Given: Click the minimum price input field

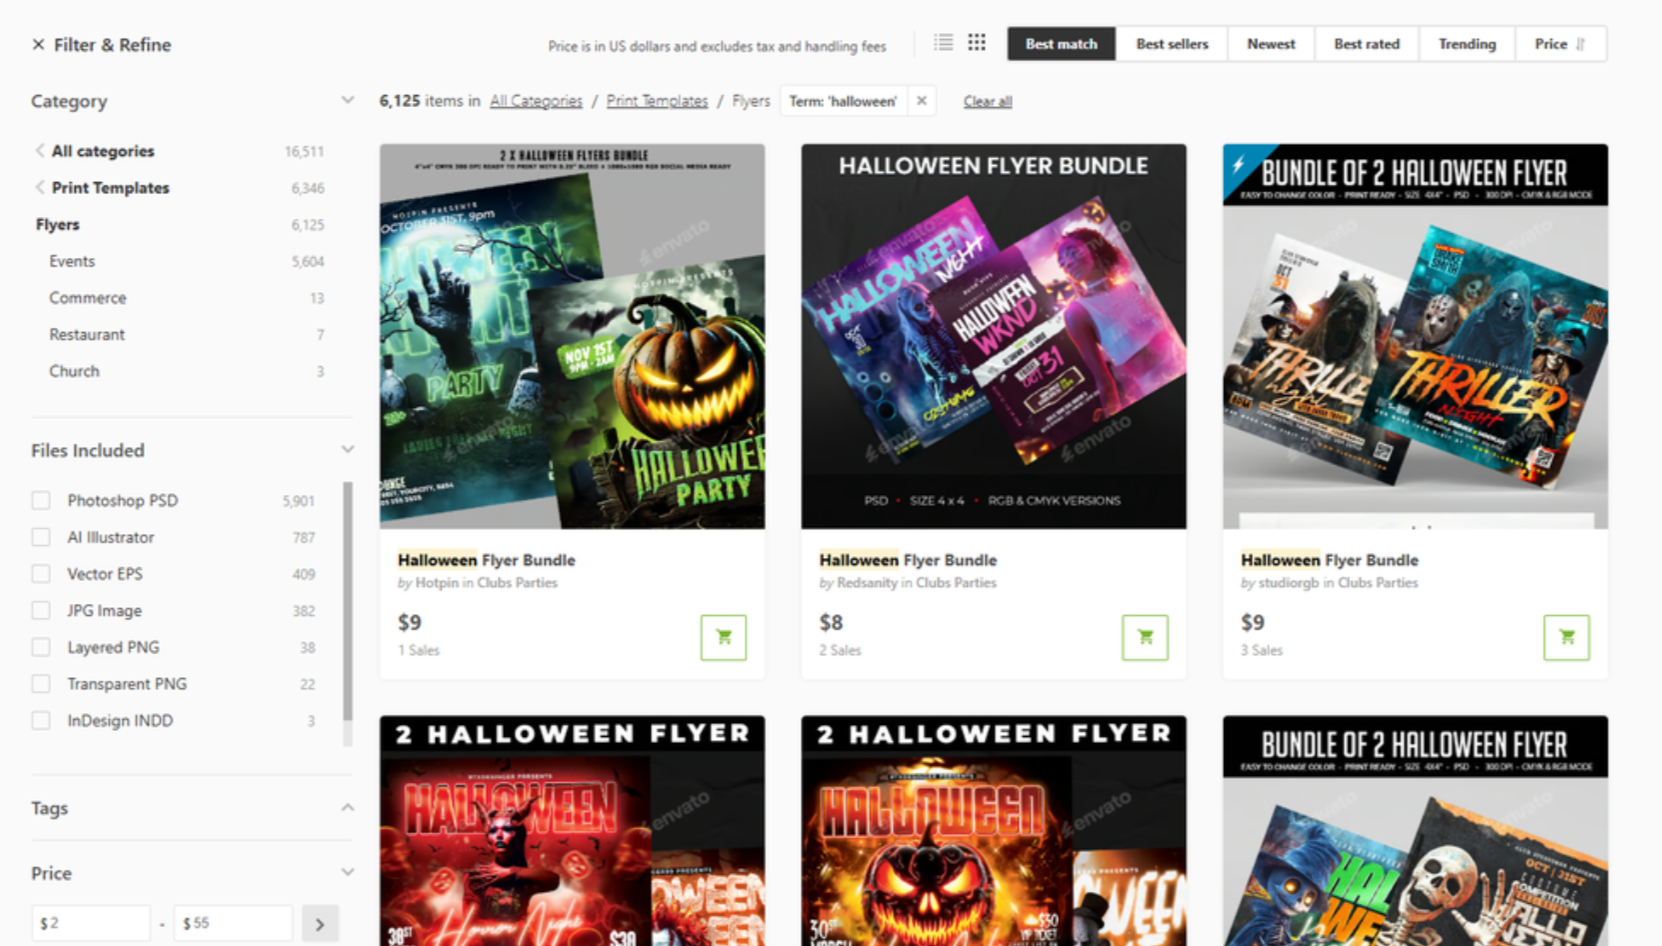Looking at the screenshot, I should point(91,922).
